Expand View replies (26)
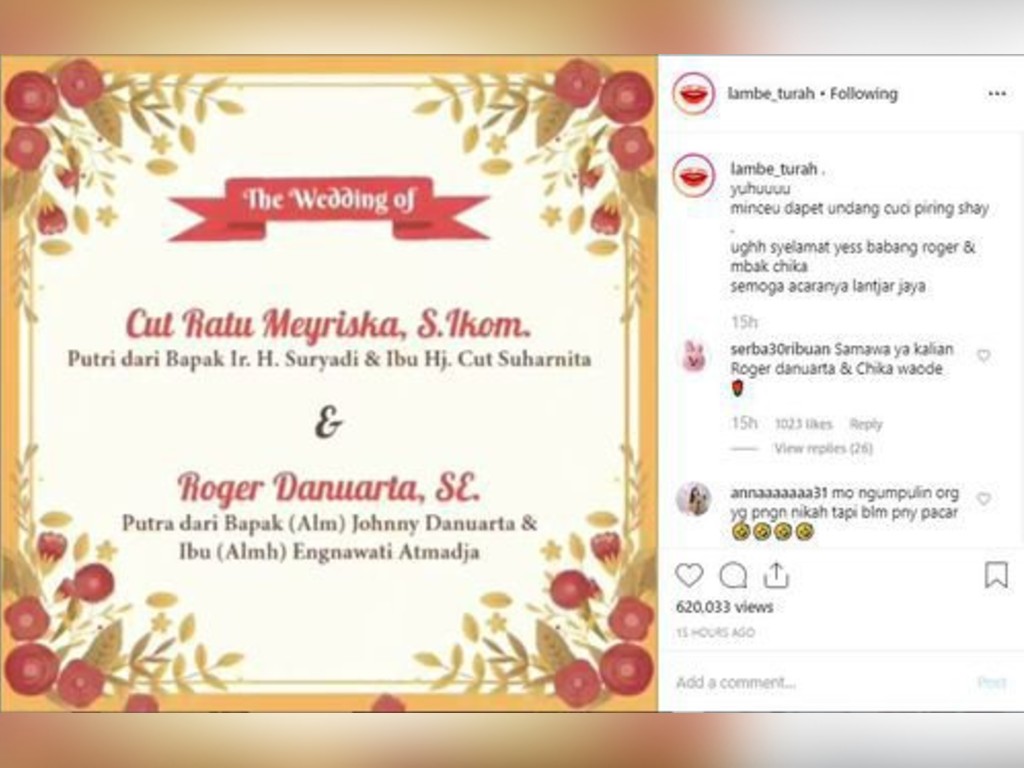The width and height of the screenshot is (1024, 768). (x=823, y=448)
